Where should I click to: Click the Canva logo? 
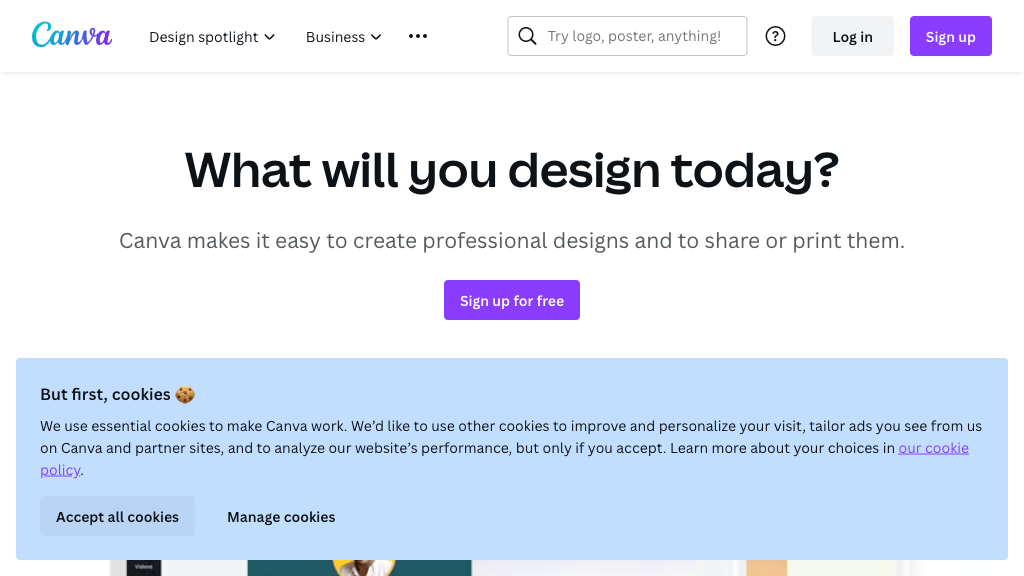[x=71, y=35]
